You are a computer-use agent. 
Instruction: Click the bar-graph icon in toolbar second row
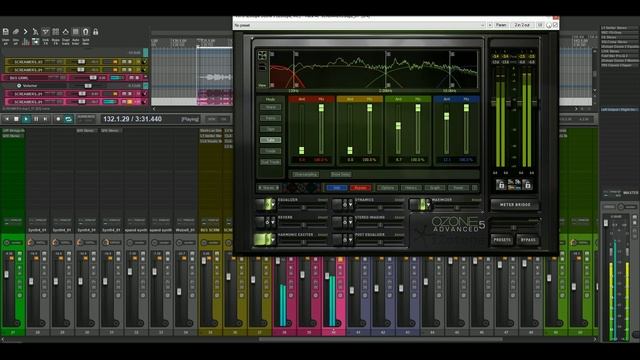click(x=26, y=41)
